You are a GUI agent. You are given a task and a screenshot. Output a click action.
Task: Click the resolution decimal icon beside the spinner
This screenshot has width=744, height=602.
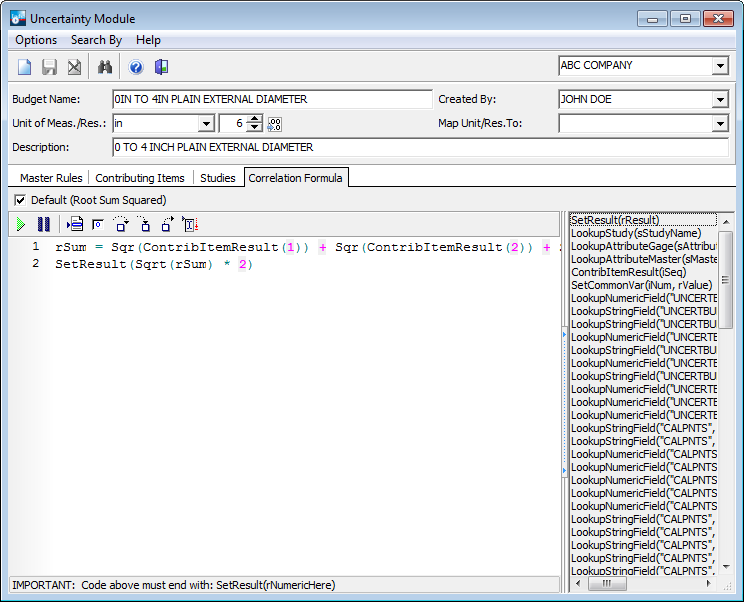[x=275, y=124]
